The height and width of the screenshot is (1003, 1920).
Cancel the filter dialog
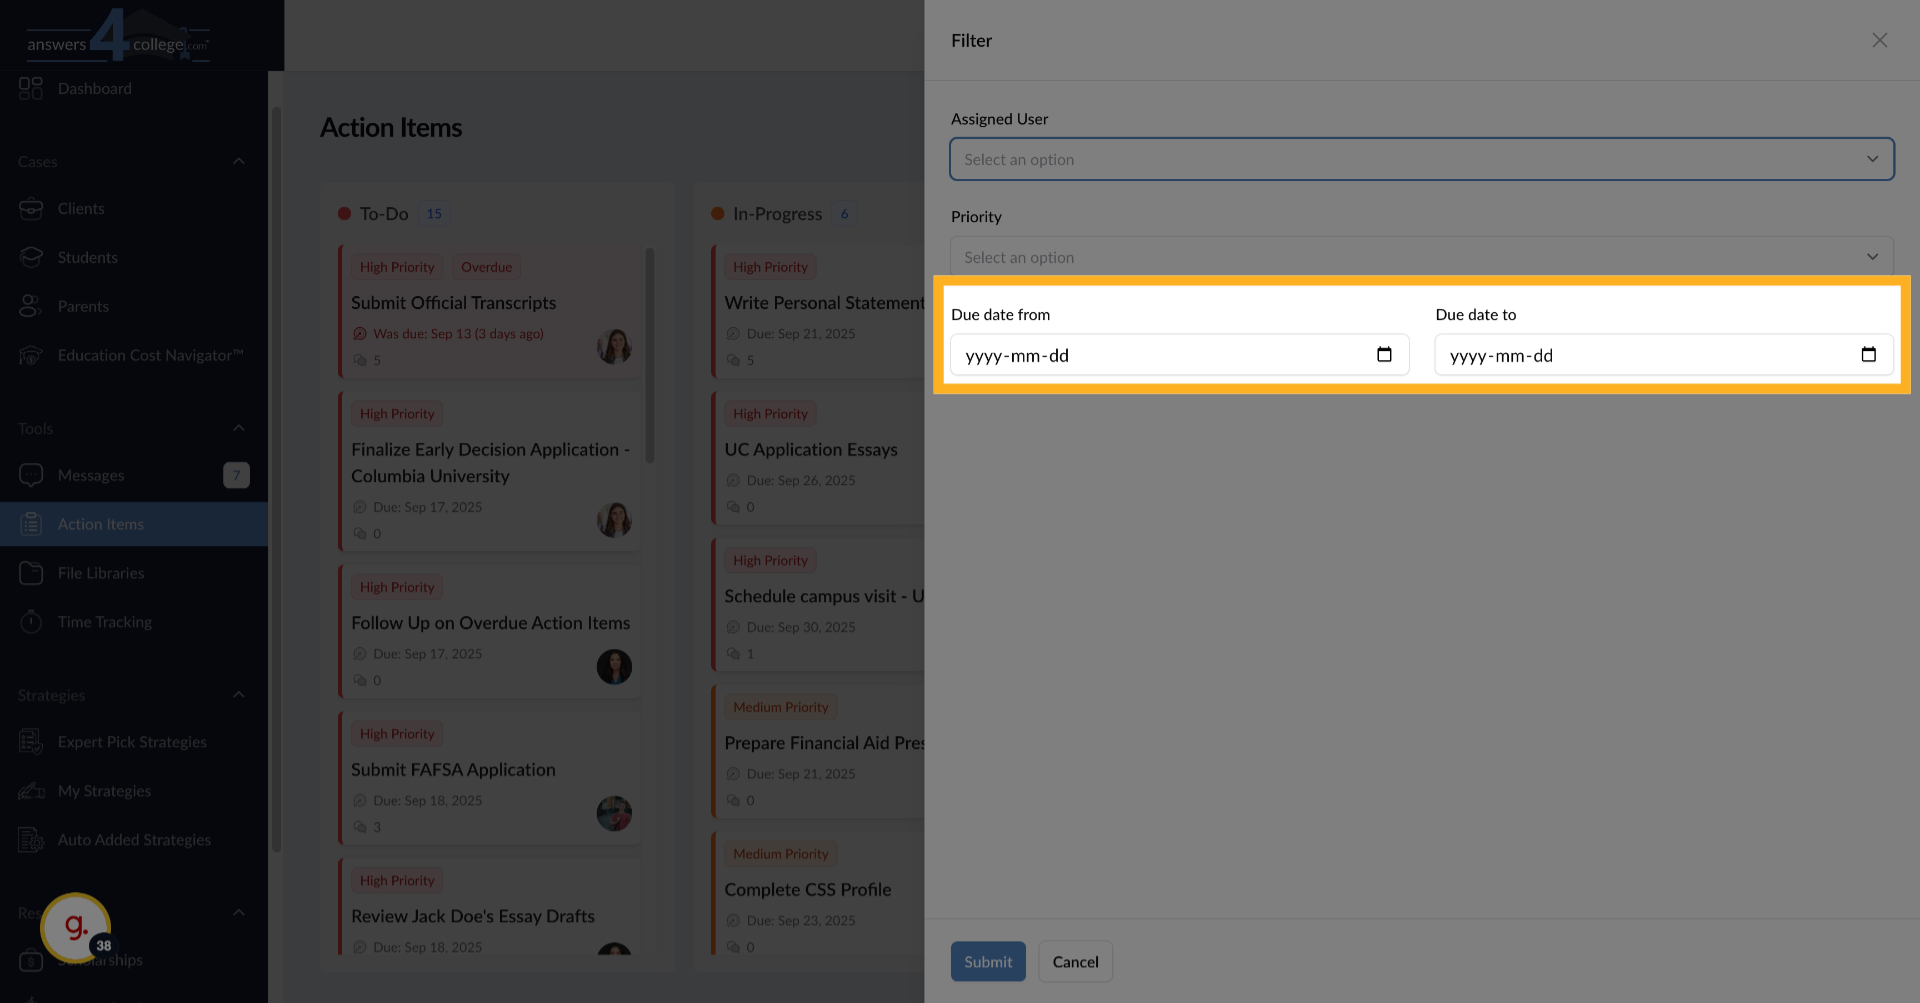point(1075,961)
